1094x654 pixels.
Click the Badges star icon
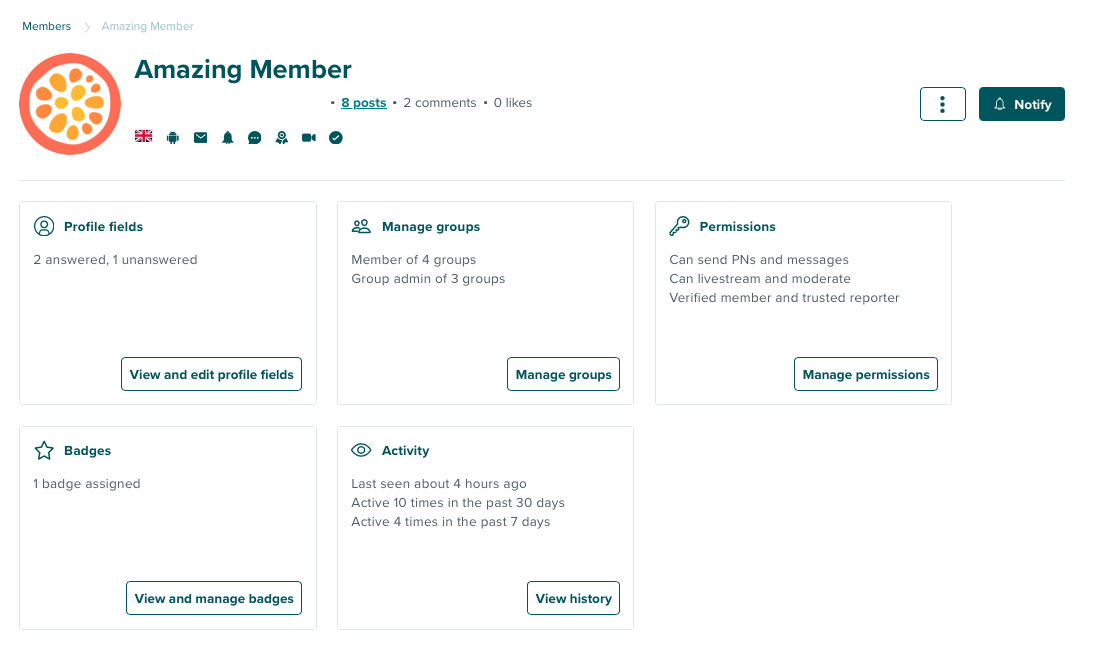(44, 450)
